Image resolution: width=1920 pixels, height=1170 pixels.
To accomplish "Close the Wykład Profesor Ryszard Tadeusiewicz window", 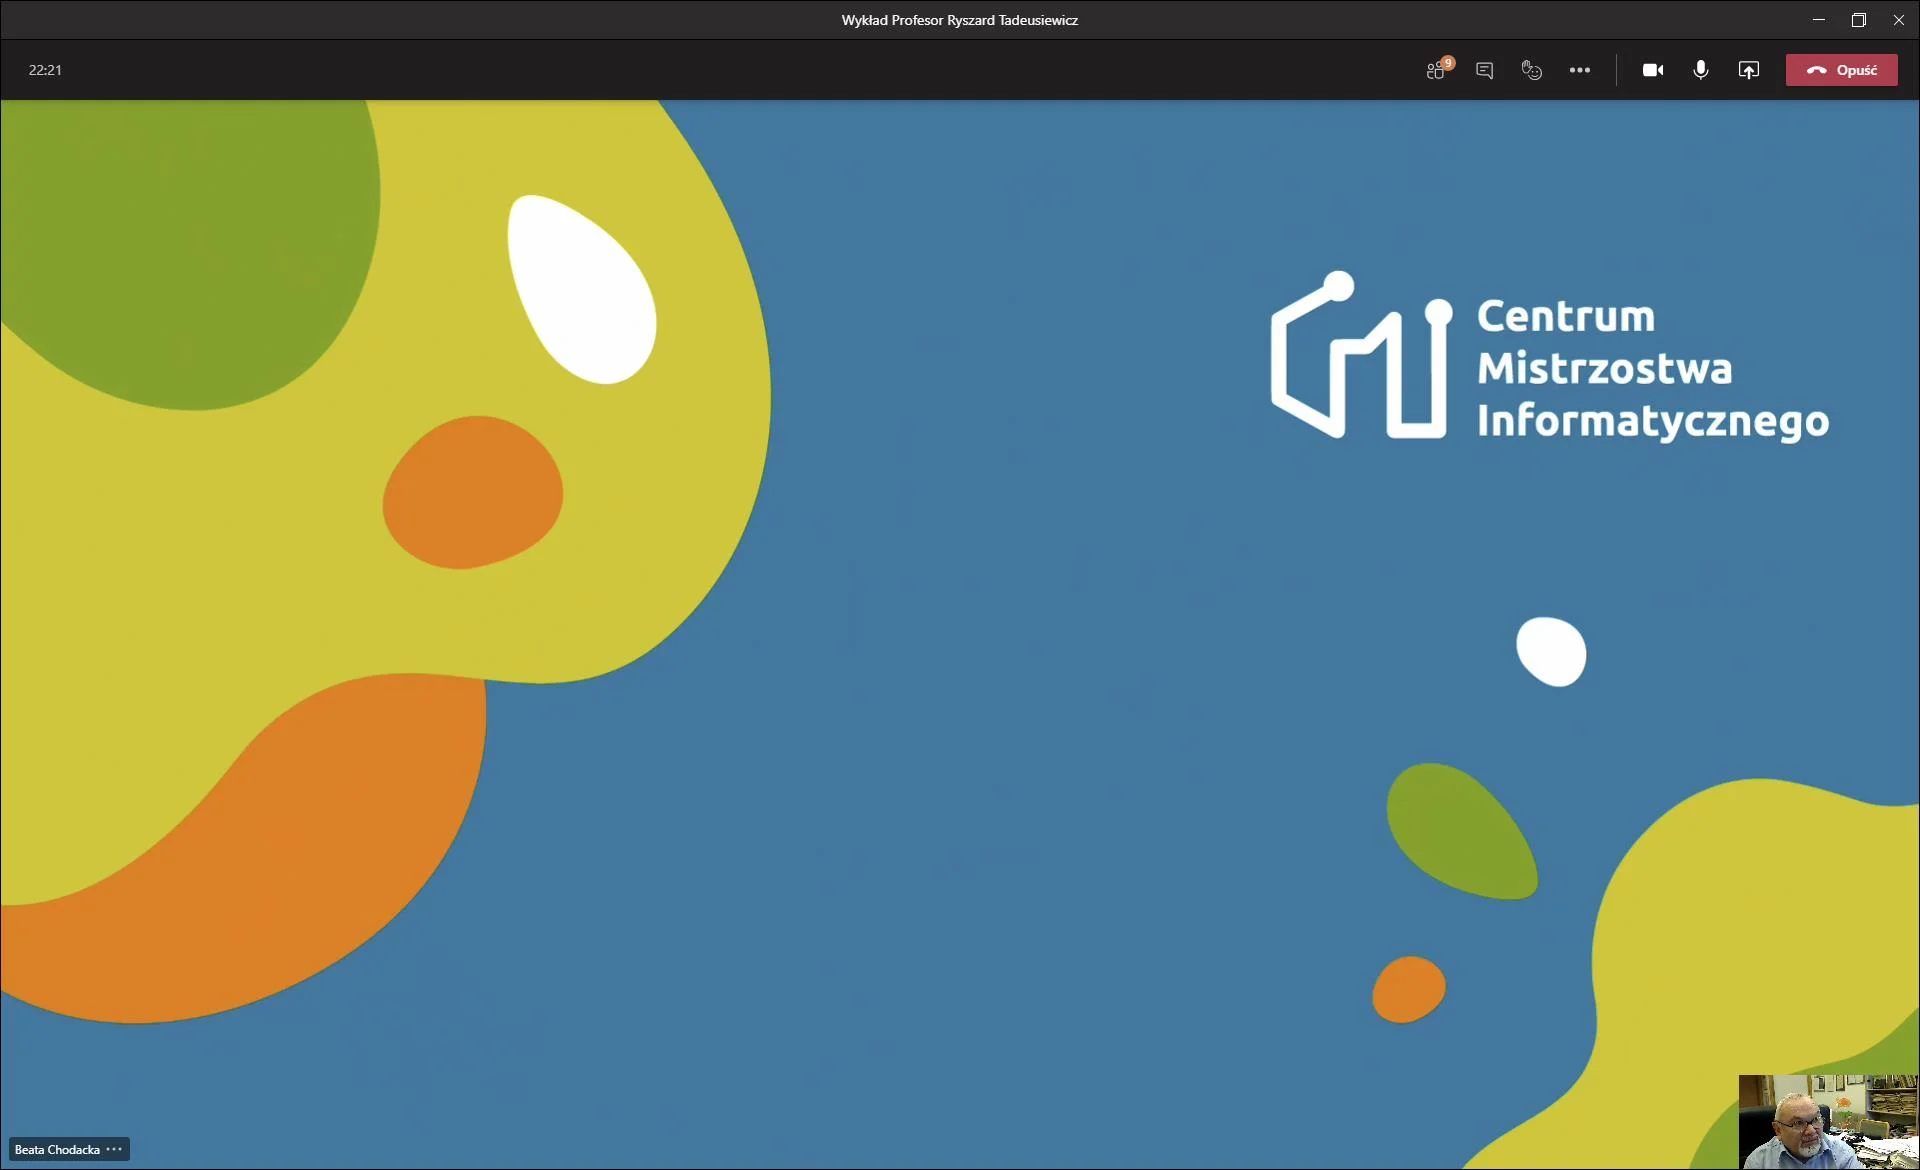I will point(1899,20).
